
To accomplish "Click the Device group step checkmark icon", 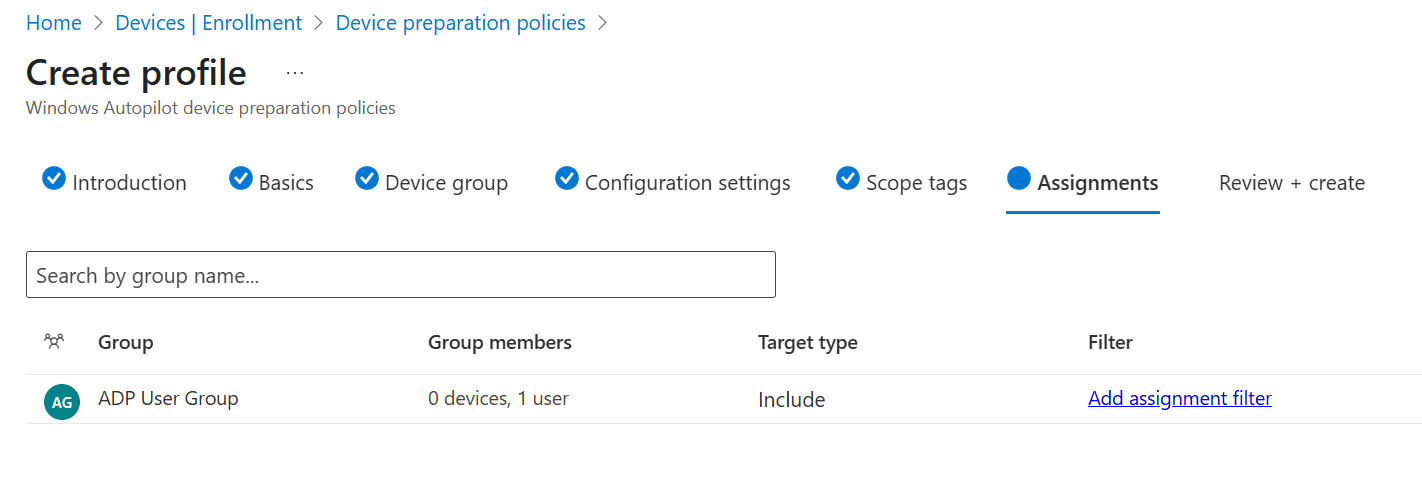I will point(367,179).
